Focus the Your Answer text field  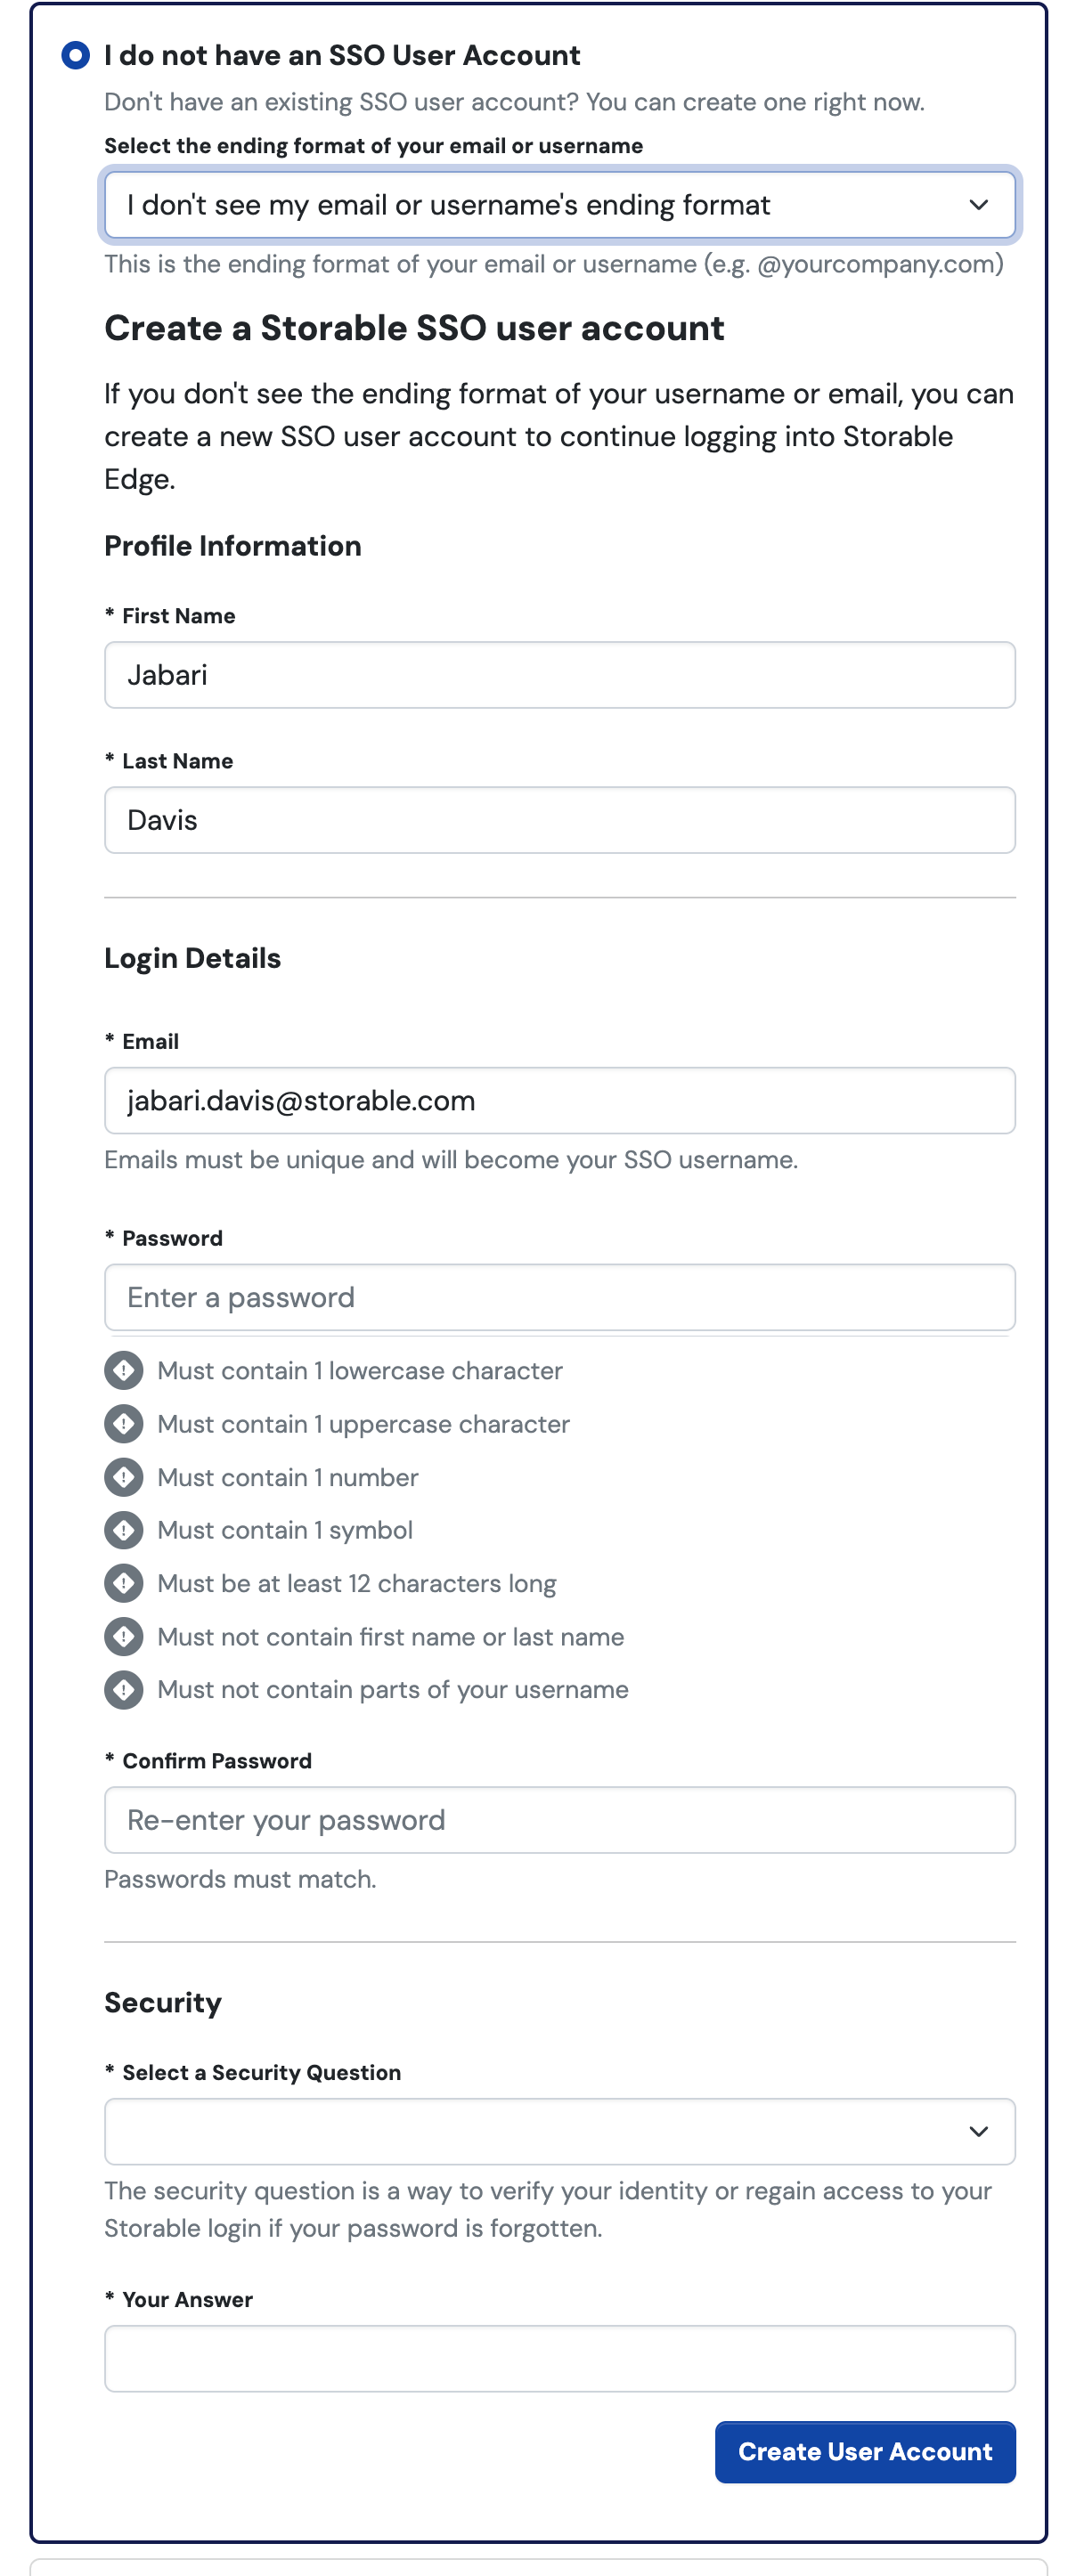click(560, 2358)
